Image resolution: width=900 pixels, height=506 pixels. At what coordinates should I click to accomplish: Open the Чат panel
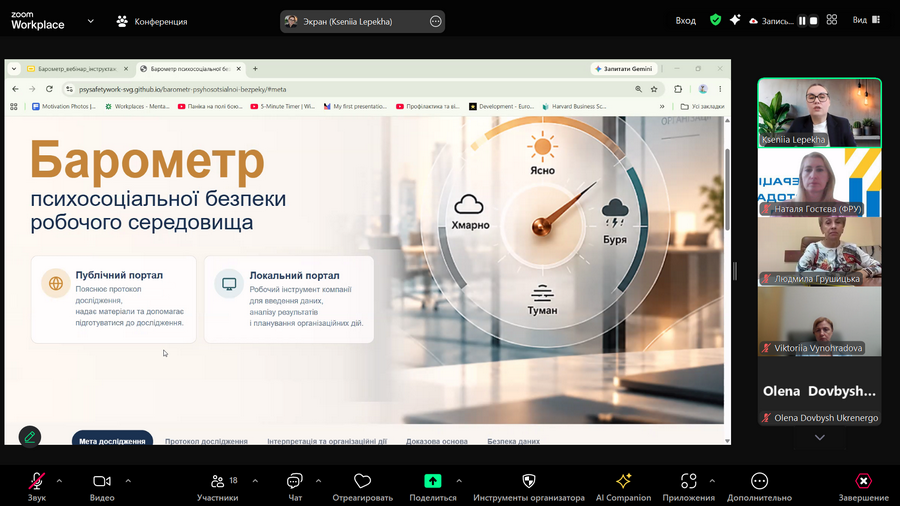pos(294,481)
